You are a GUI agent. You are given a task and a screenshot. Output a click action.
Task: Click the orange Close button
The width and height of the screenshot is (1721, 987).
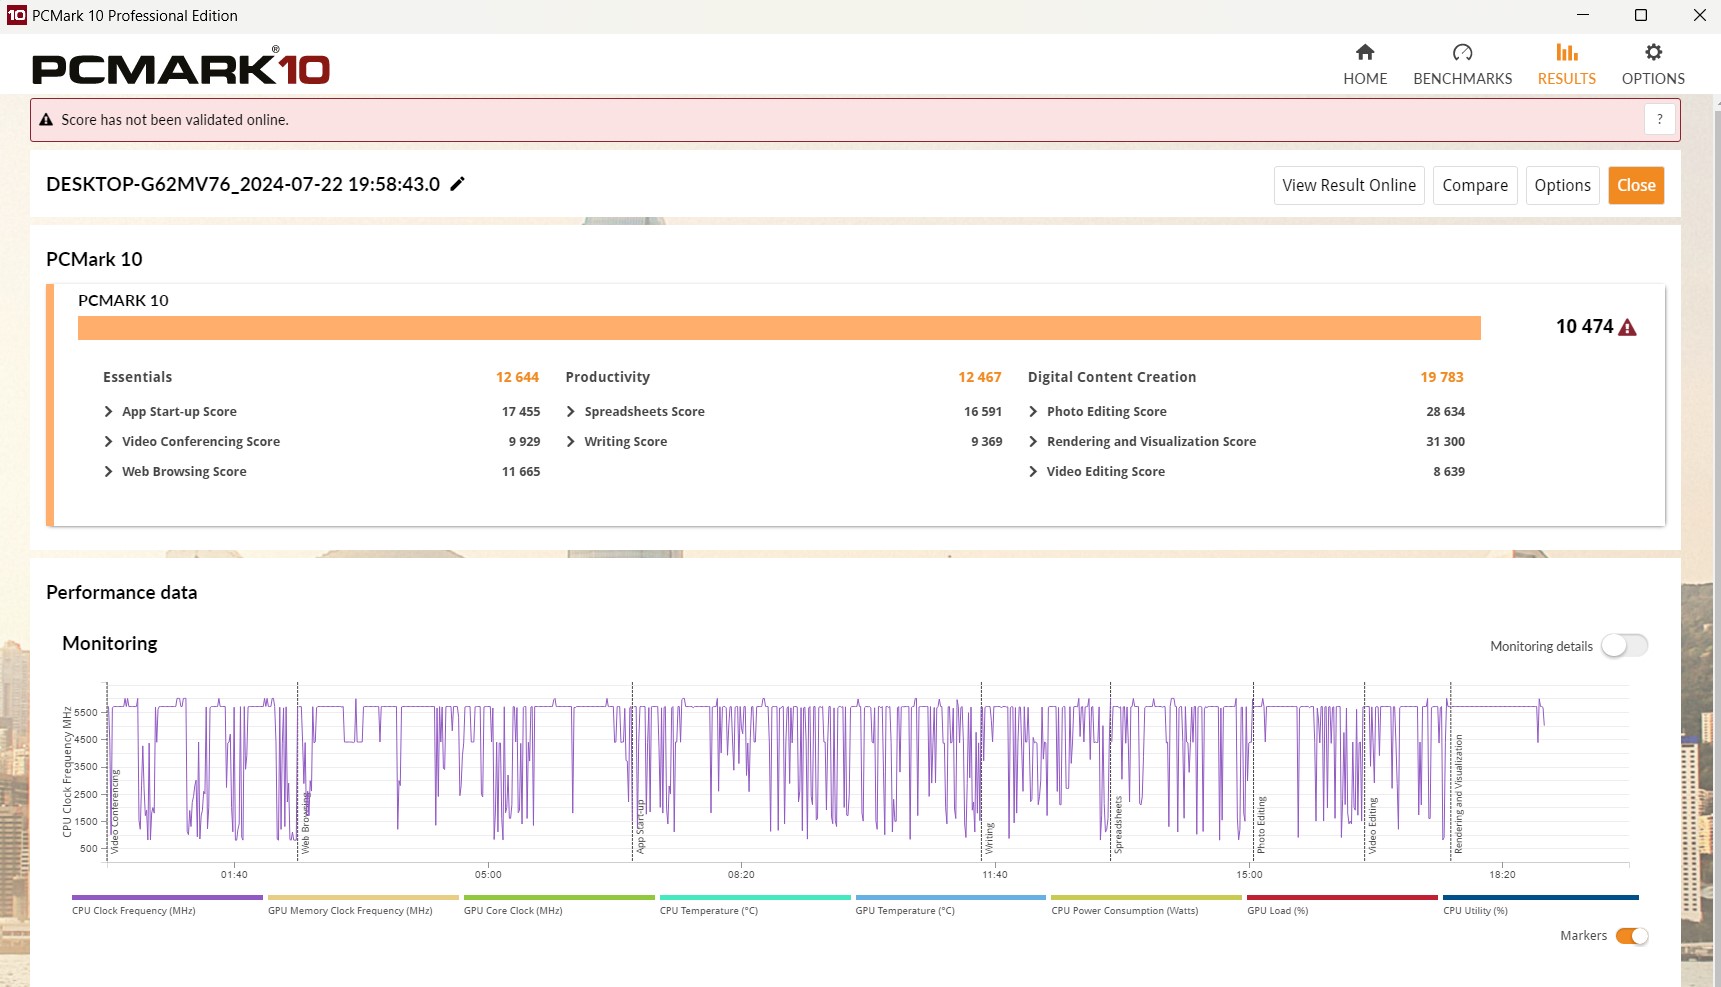pos(1636,185)
